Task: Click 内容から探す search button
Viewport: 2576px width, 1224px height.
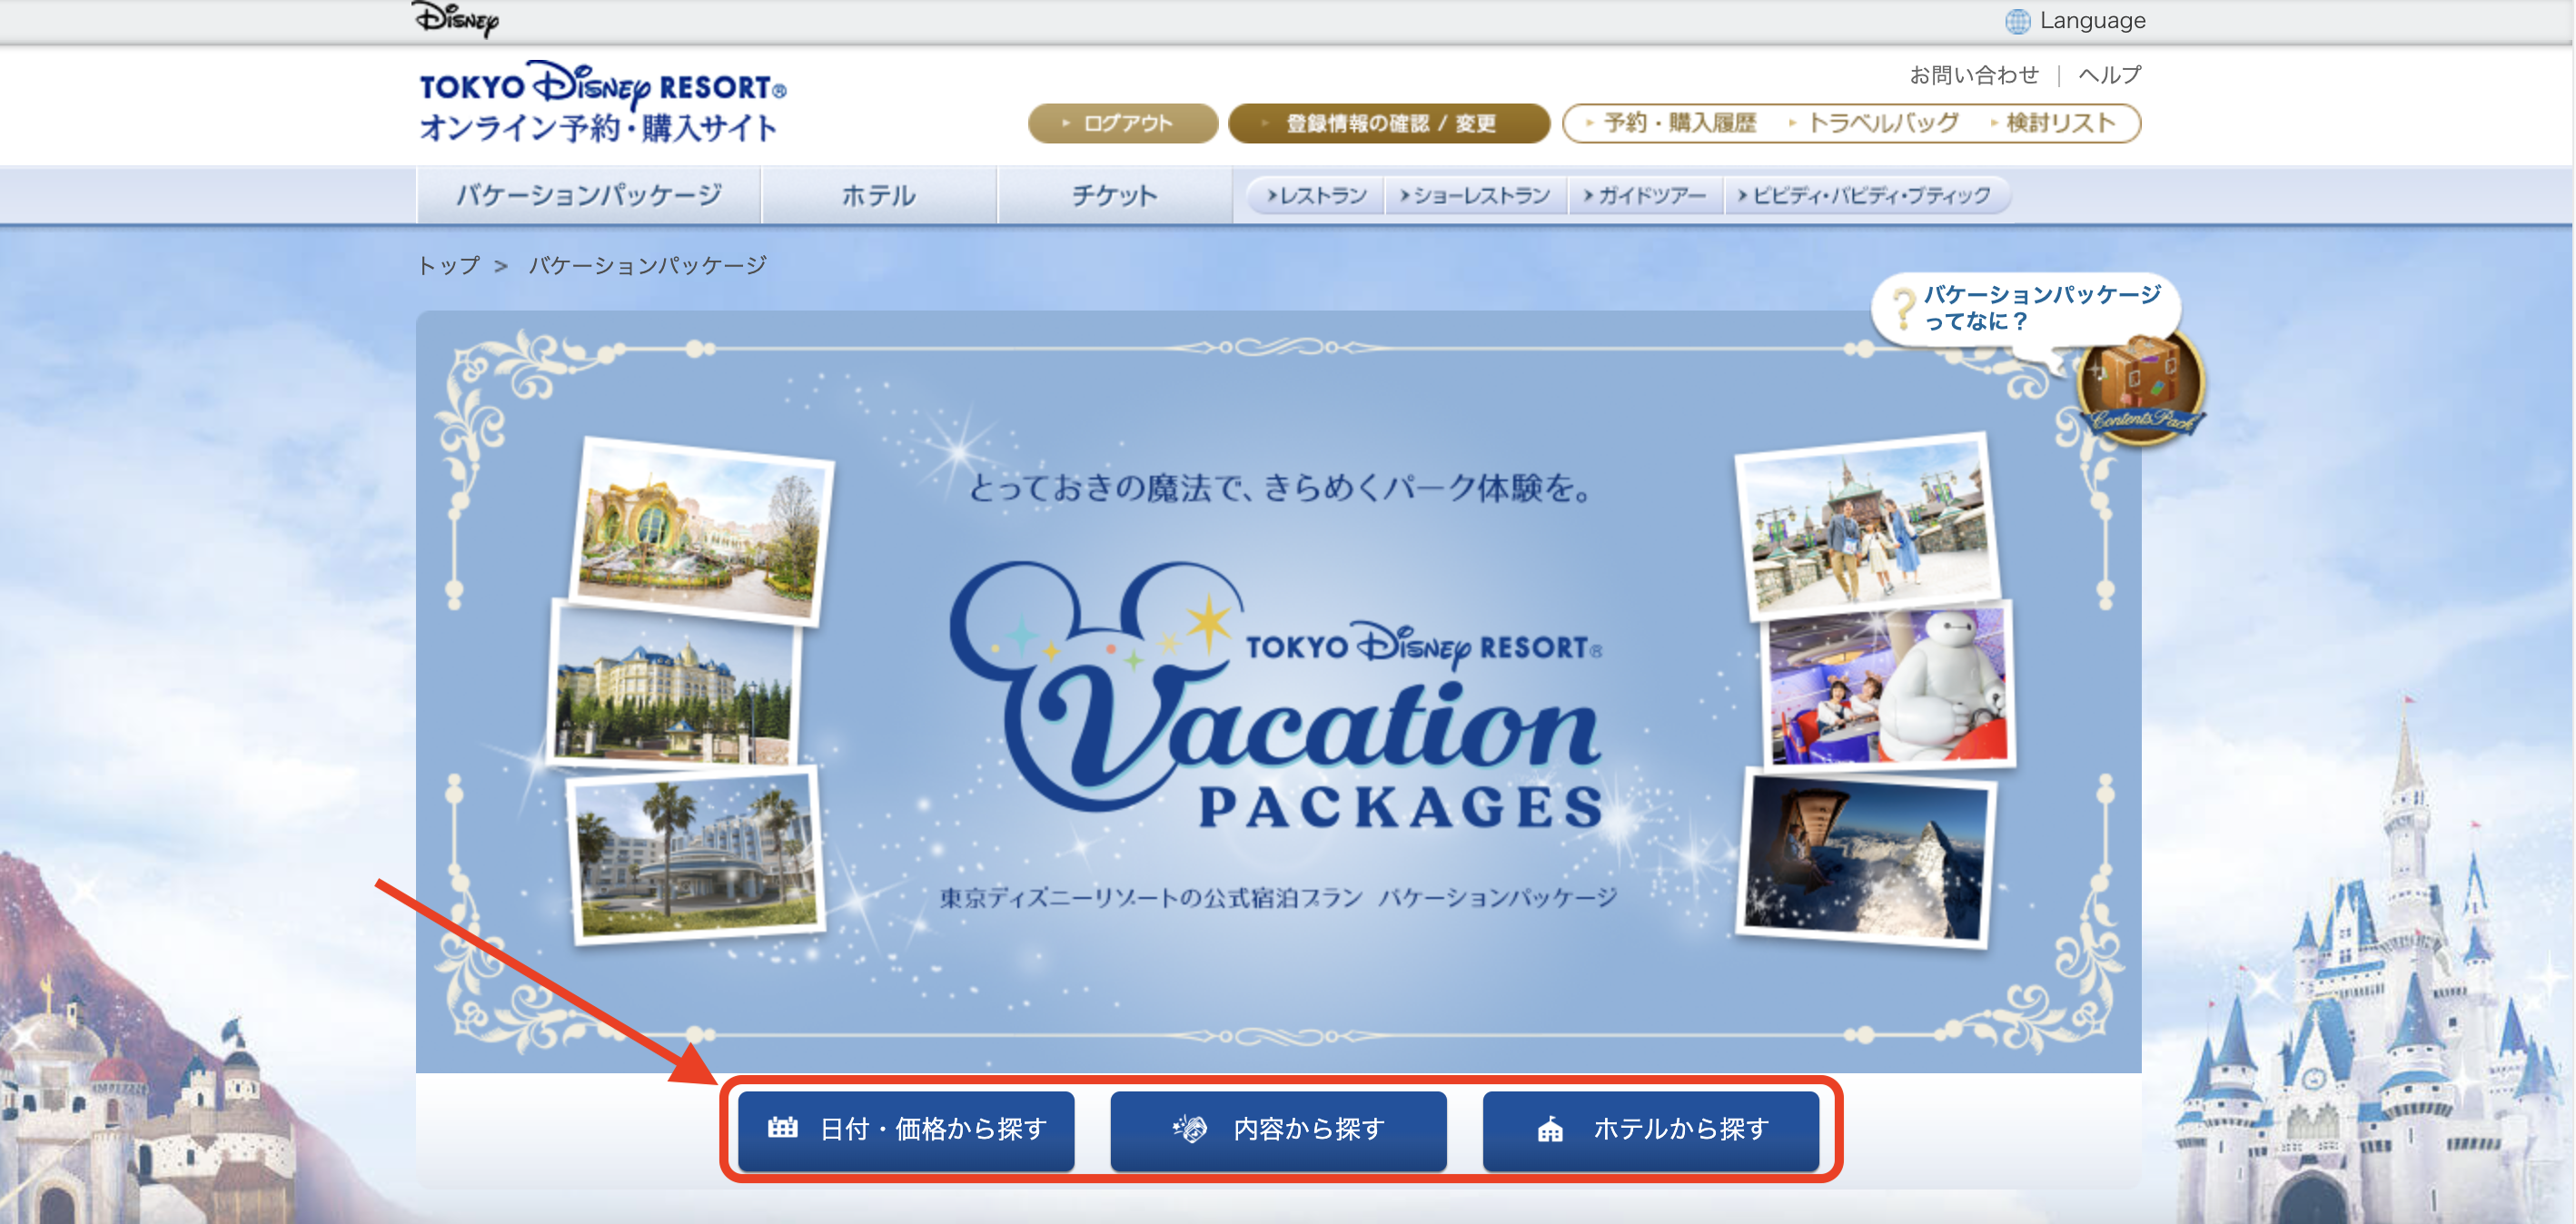Action: tap(1278, 1130)
